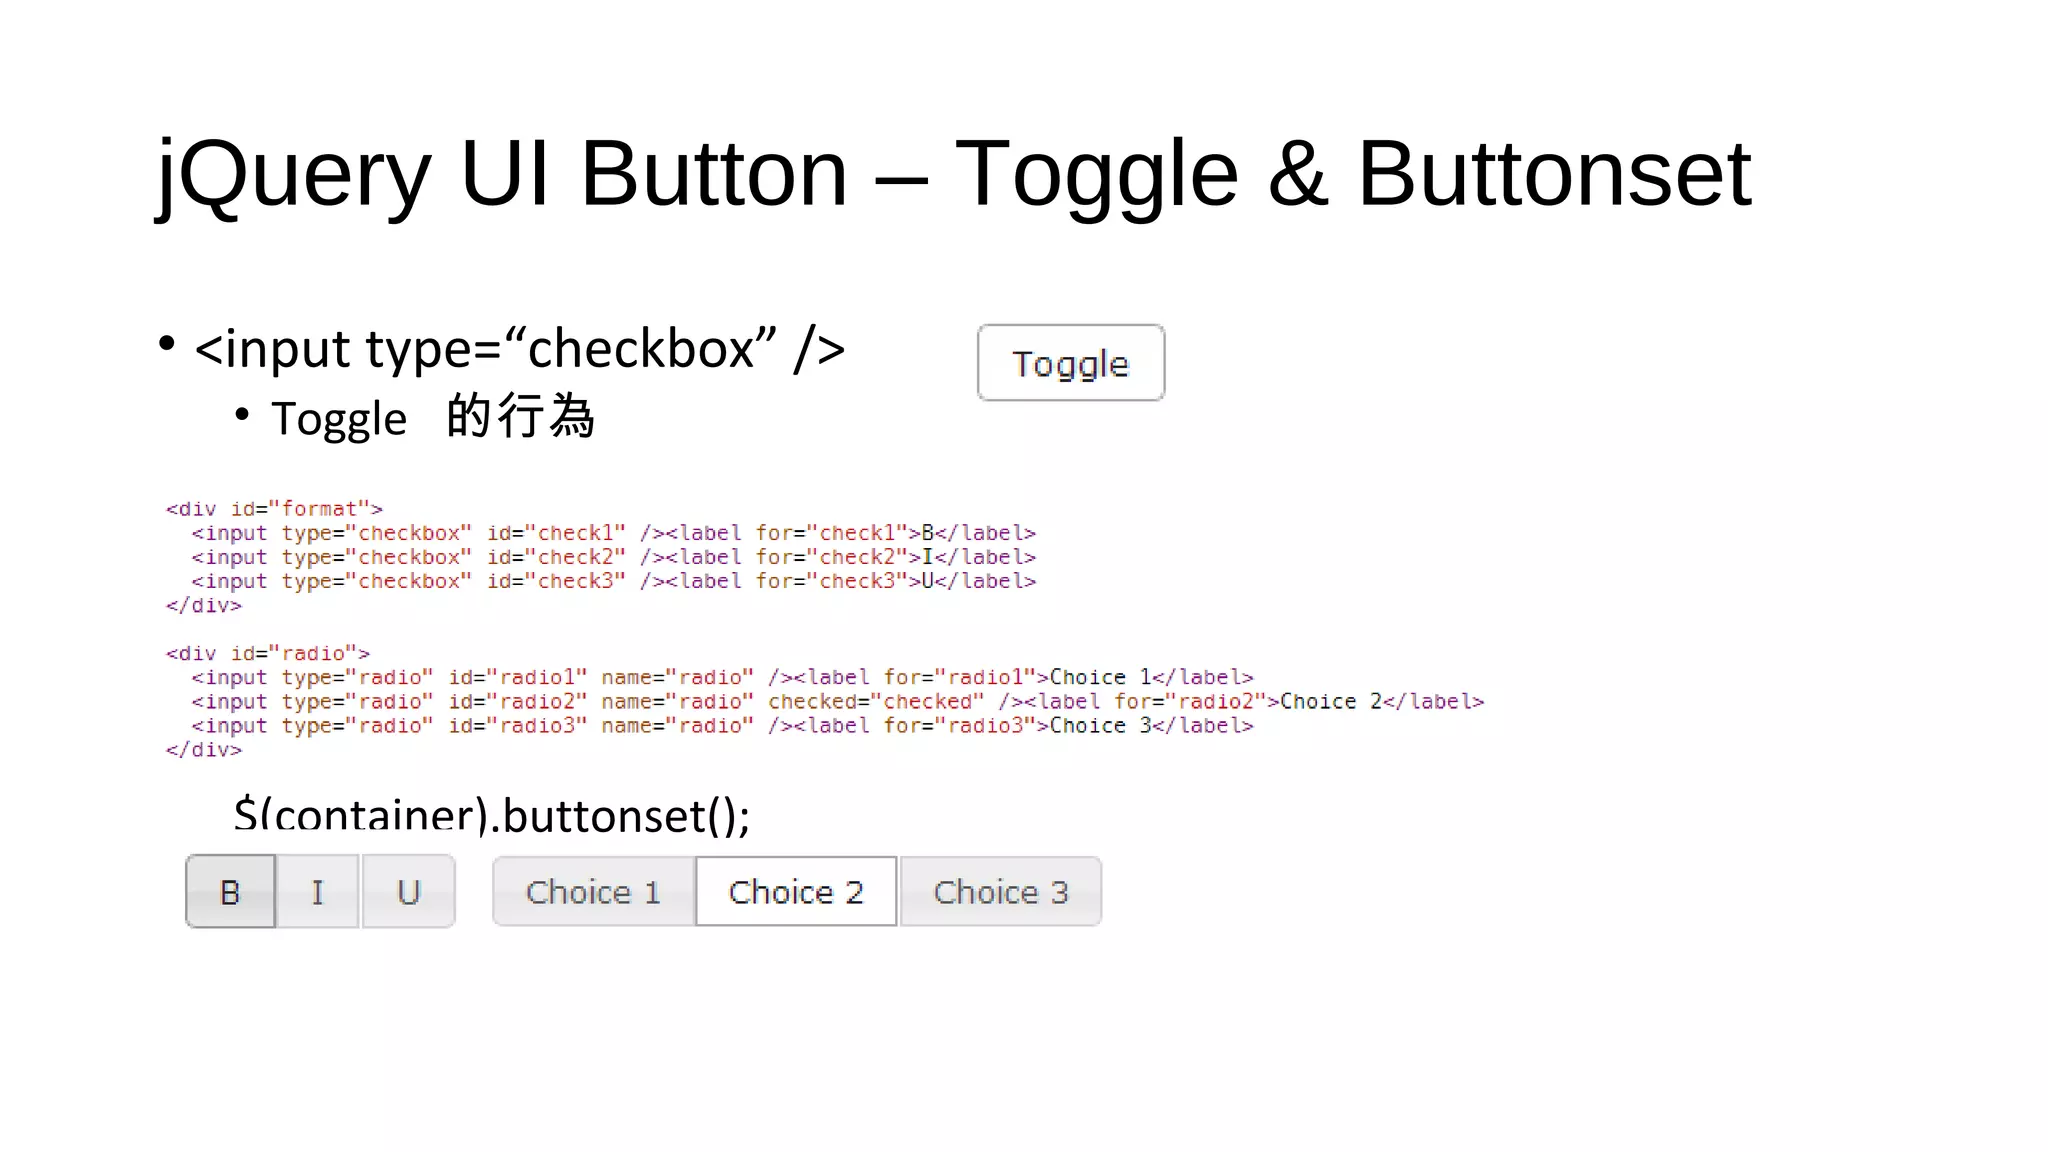Screen dimensions: 2048x1152
Task: Click the closing div tag after radio3
Action: (x=204, y=749)
